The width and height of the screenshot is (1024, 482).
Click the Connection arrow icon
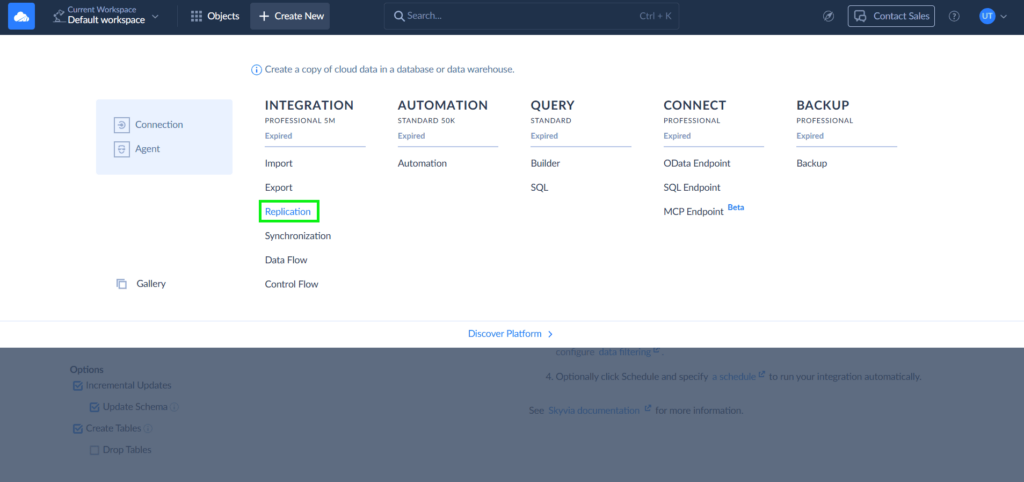(121, 125)
